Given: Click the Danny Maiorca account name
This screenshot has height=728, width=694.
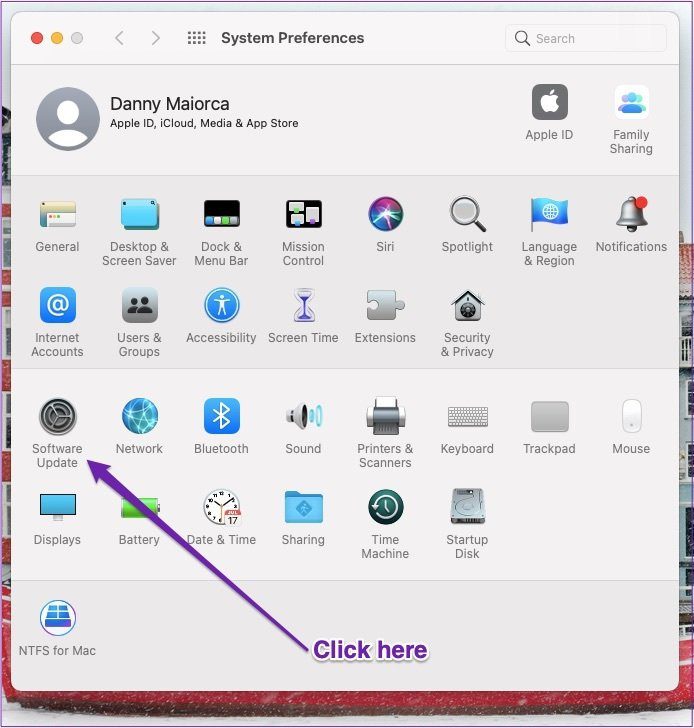Looking at the screenshot, I should pyautogui.click(x=169, y=104).
